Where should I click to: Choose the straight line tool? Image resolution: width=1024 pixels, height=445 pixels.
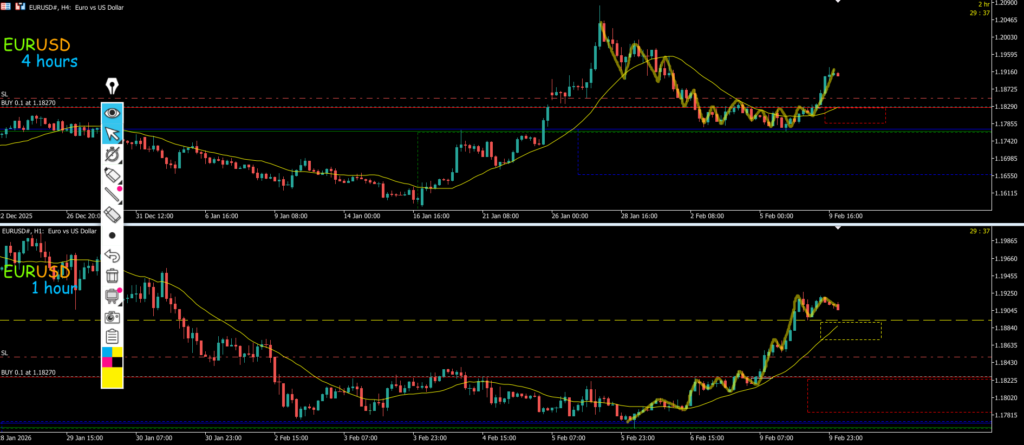[x=112, y=194]
